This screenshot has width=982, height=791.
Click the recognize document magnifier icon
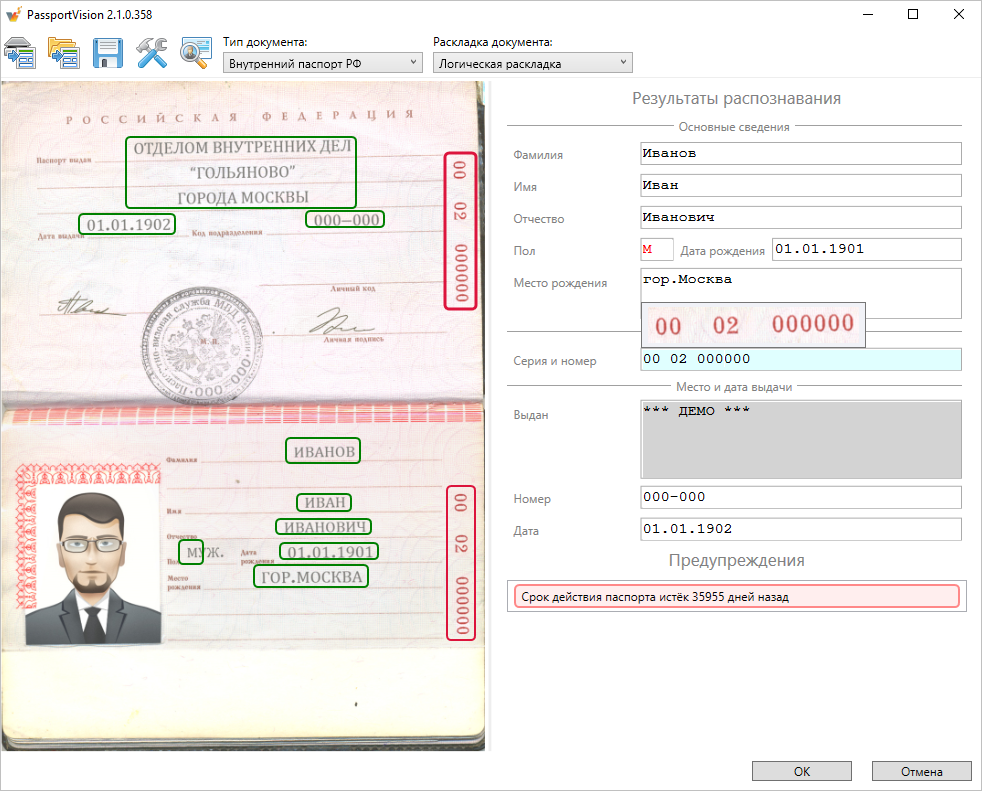tap(196, 53)
